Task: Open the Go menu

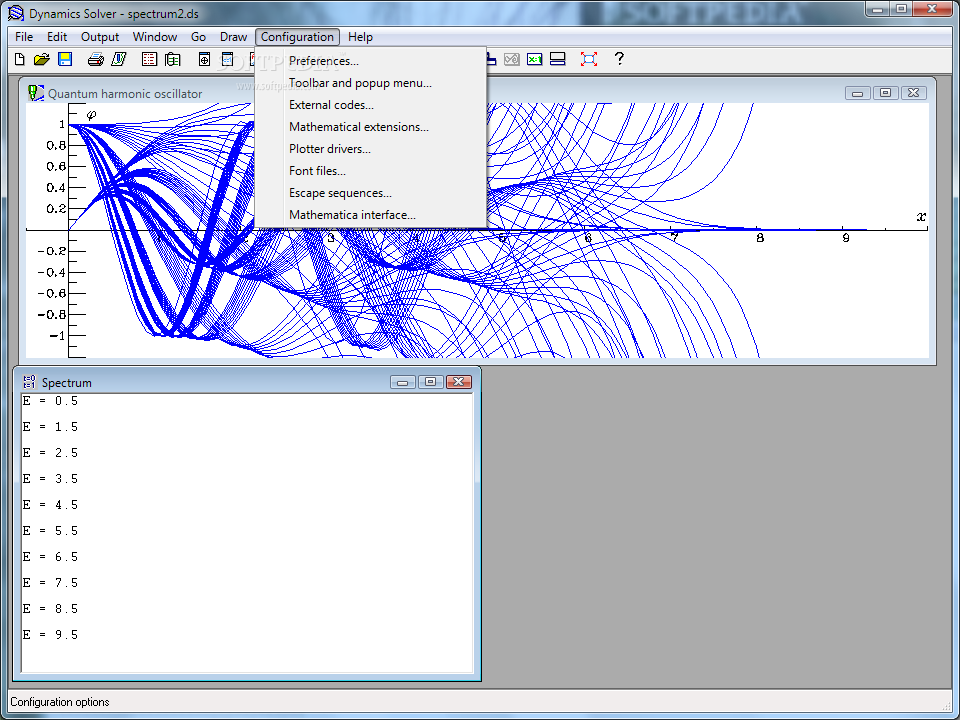Action: 198,37
